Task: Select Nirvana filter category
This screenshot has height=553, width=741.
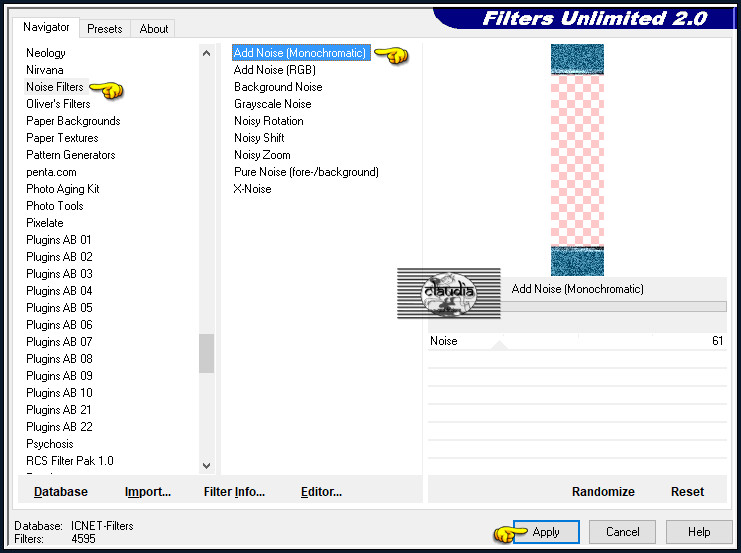Action: [45, 70]
